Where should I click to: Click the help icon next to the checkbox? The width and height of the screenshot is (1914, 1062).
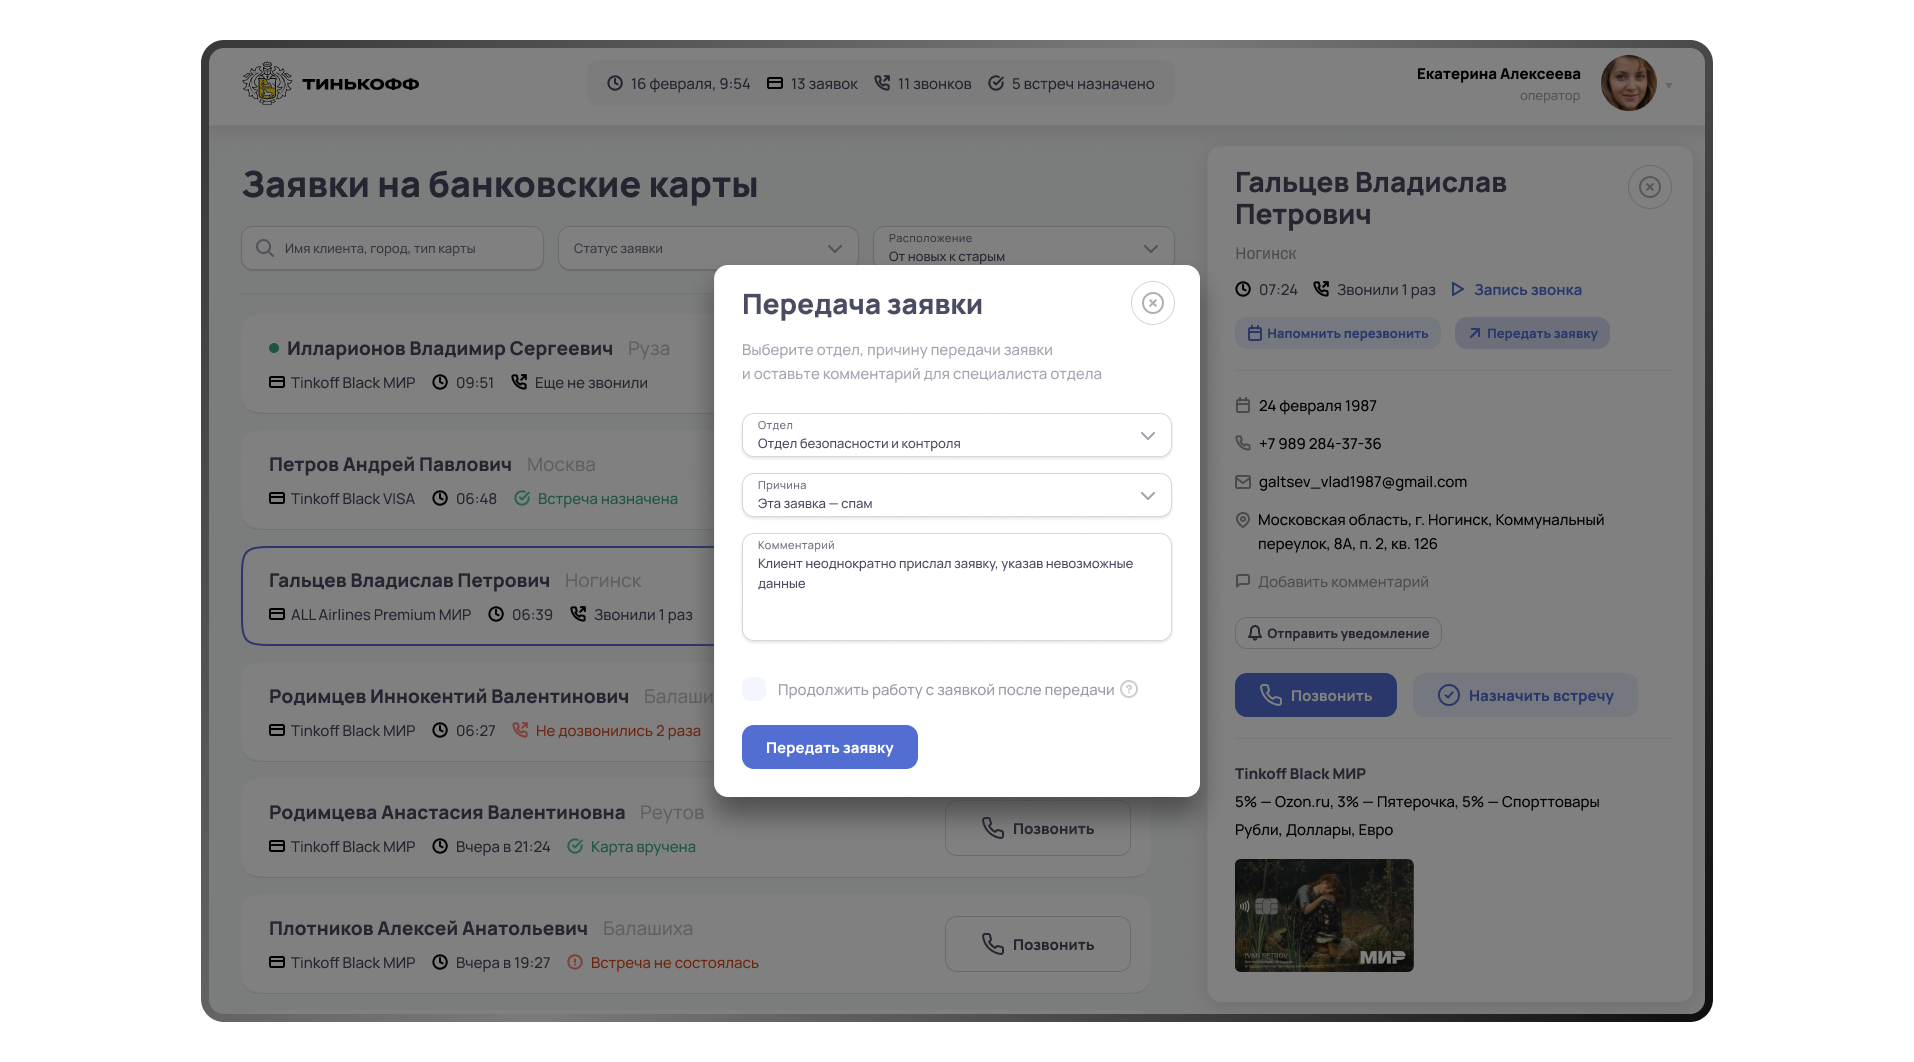(1129, 689)
